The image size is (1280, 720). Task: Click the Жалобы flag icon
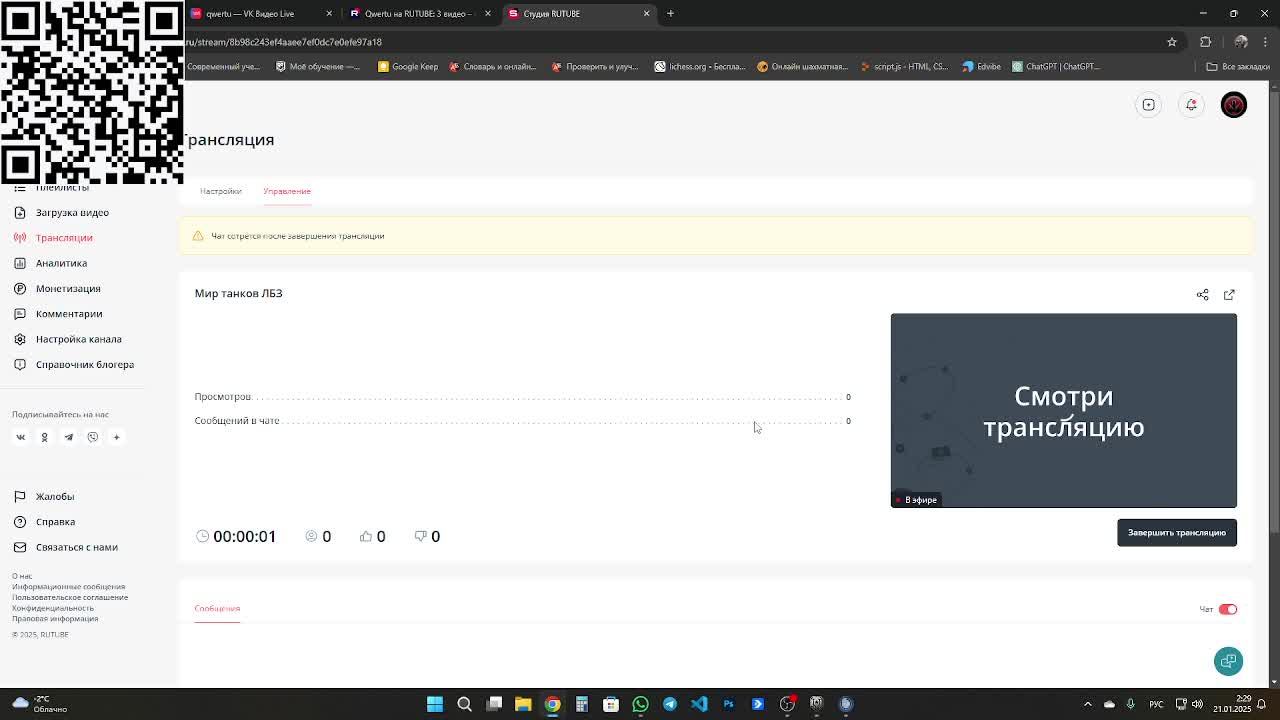pyautogui.click(x=19, y=496)
